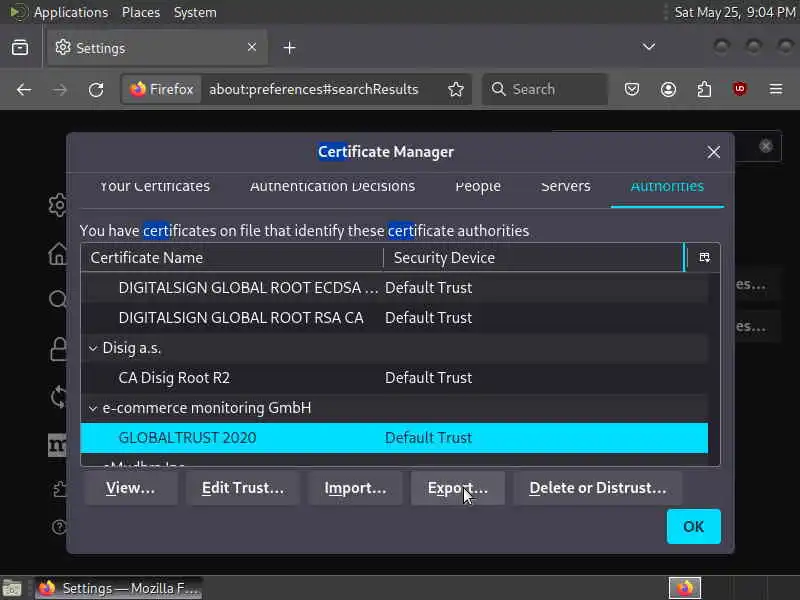Click the date and time clock
This screenshot has width=800, height=600.
[x=735, y=12]
